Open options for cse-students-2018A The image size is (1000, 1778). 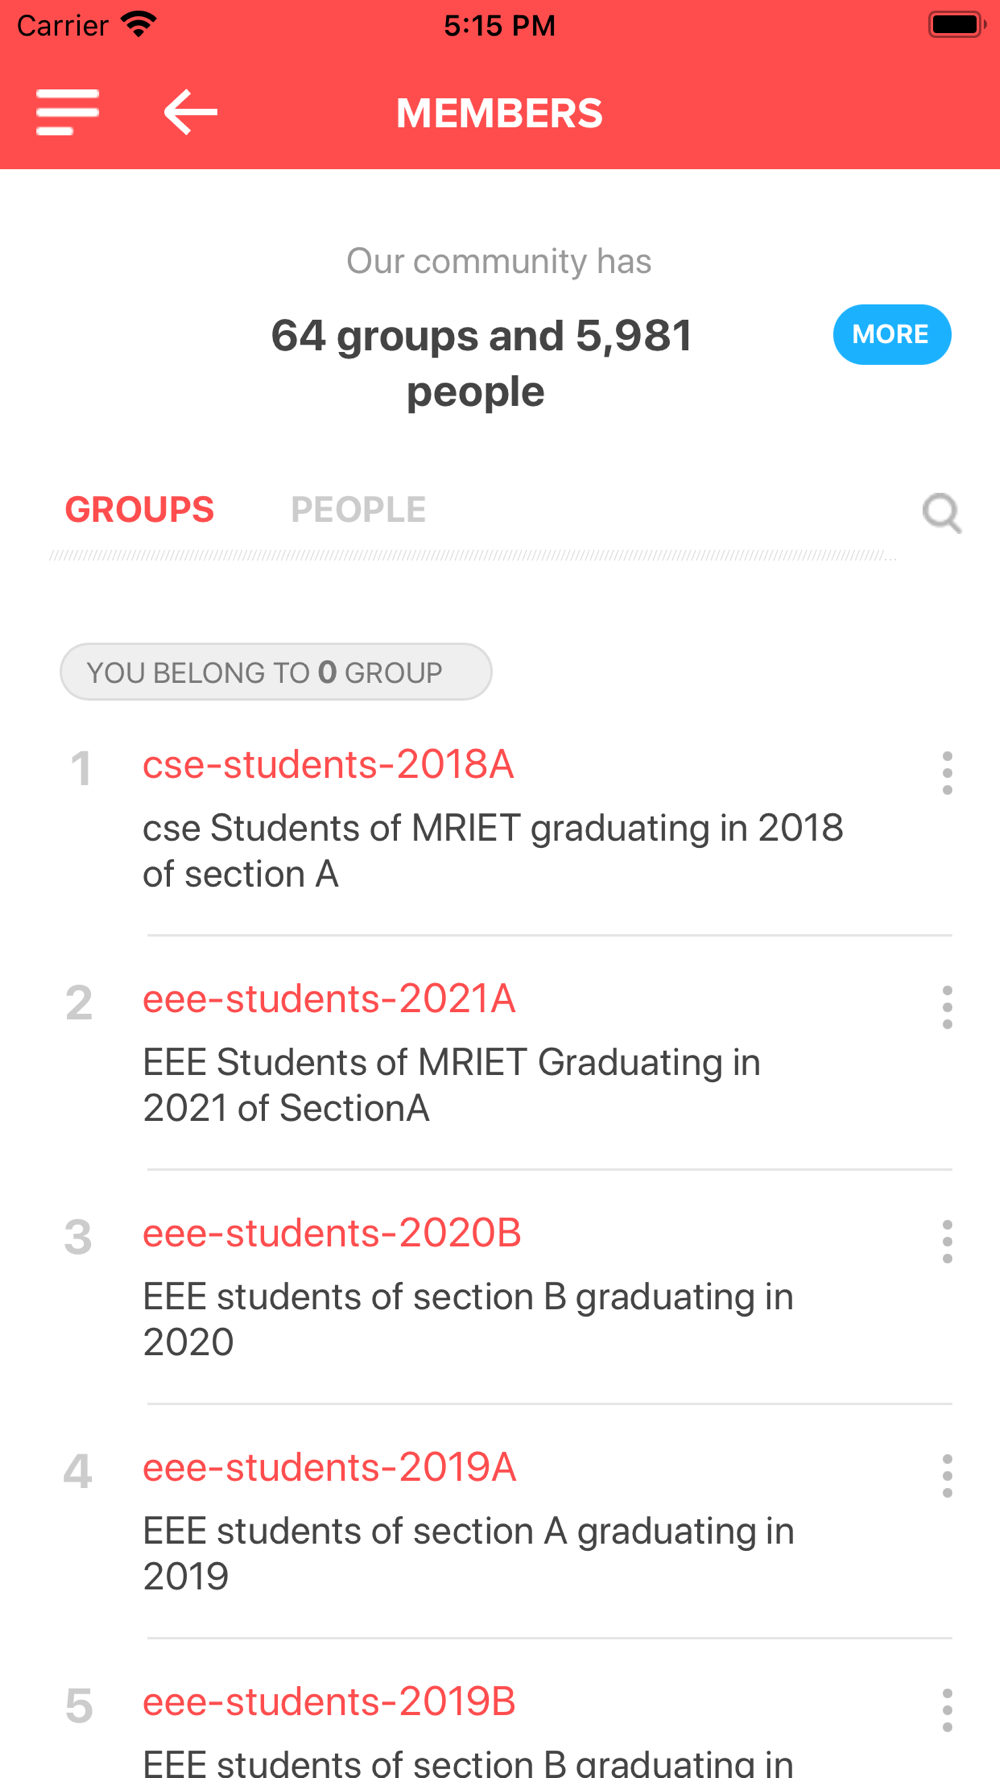click(x=947, y=773)
